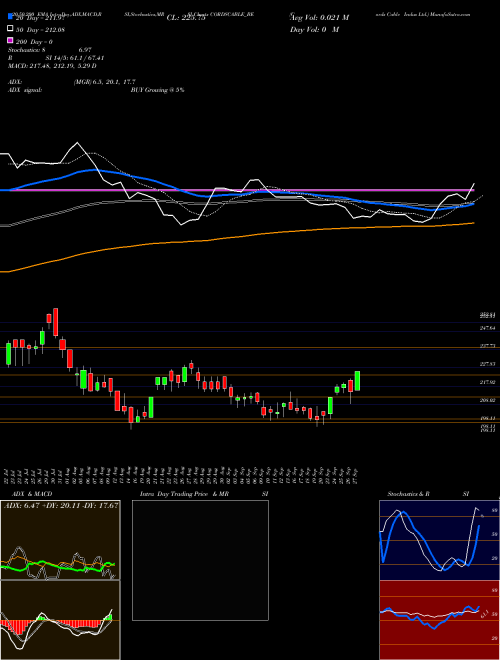Click the blue 20 Day EMA legend swatch
The image size is (500, 660).
tap(10, 17)
